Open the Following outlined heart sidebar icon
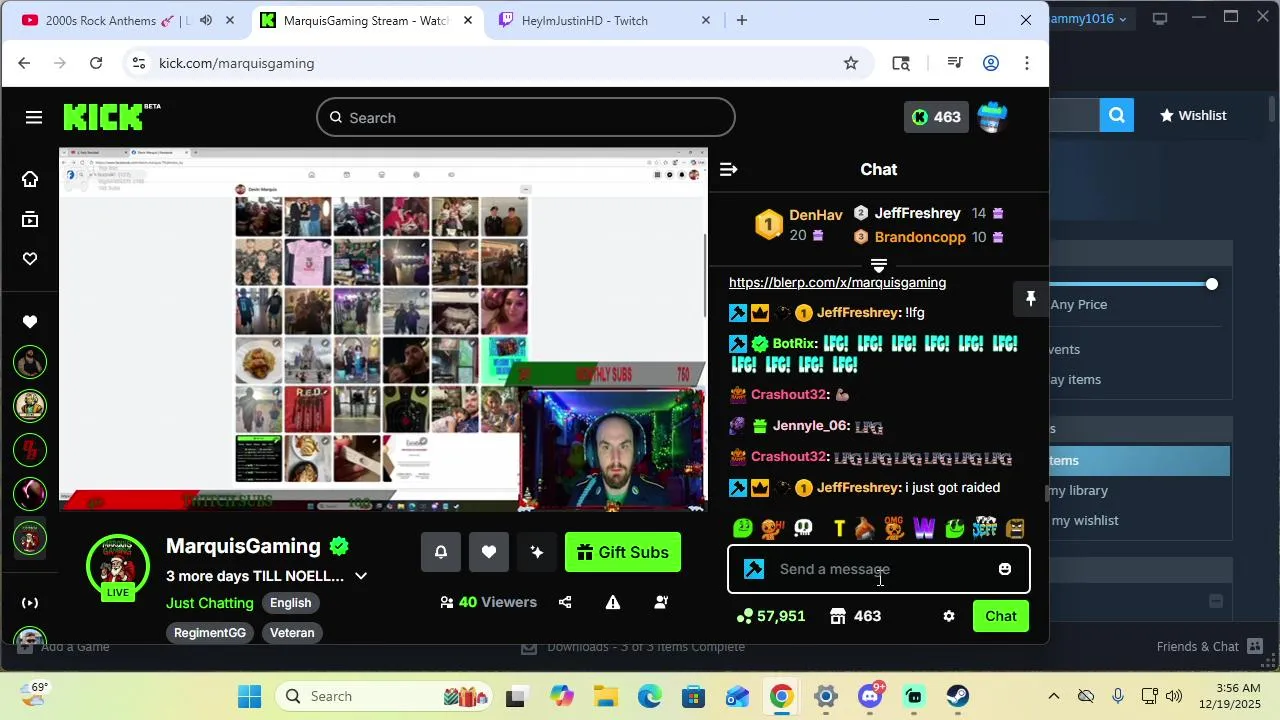 (30, 259)
